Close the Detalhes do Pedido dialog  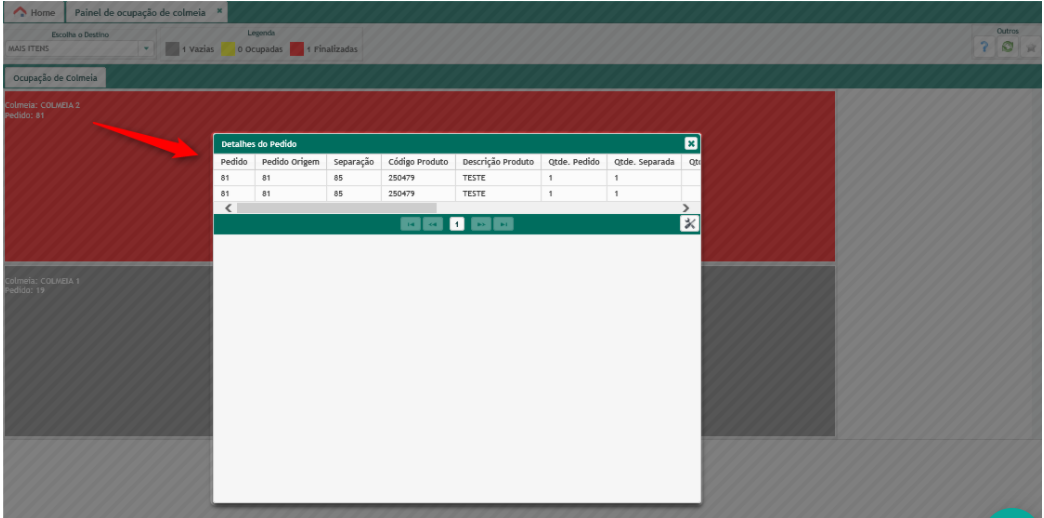coord(691,143)
